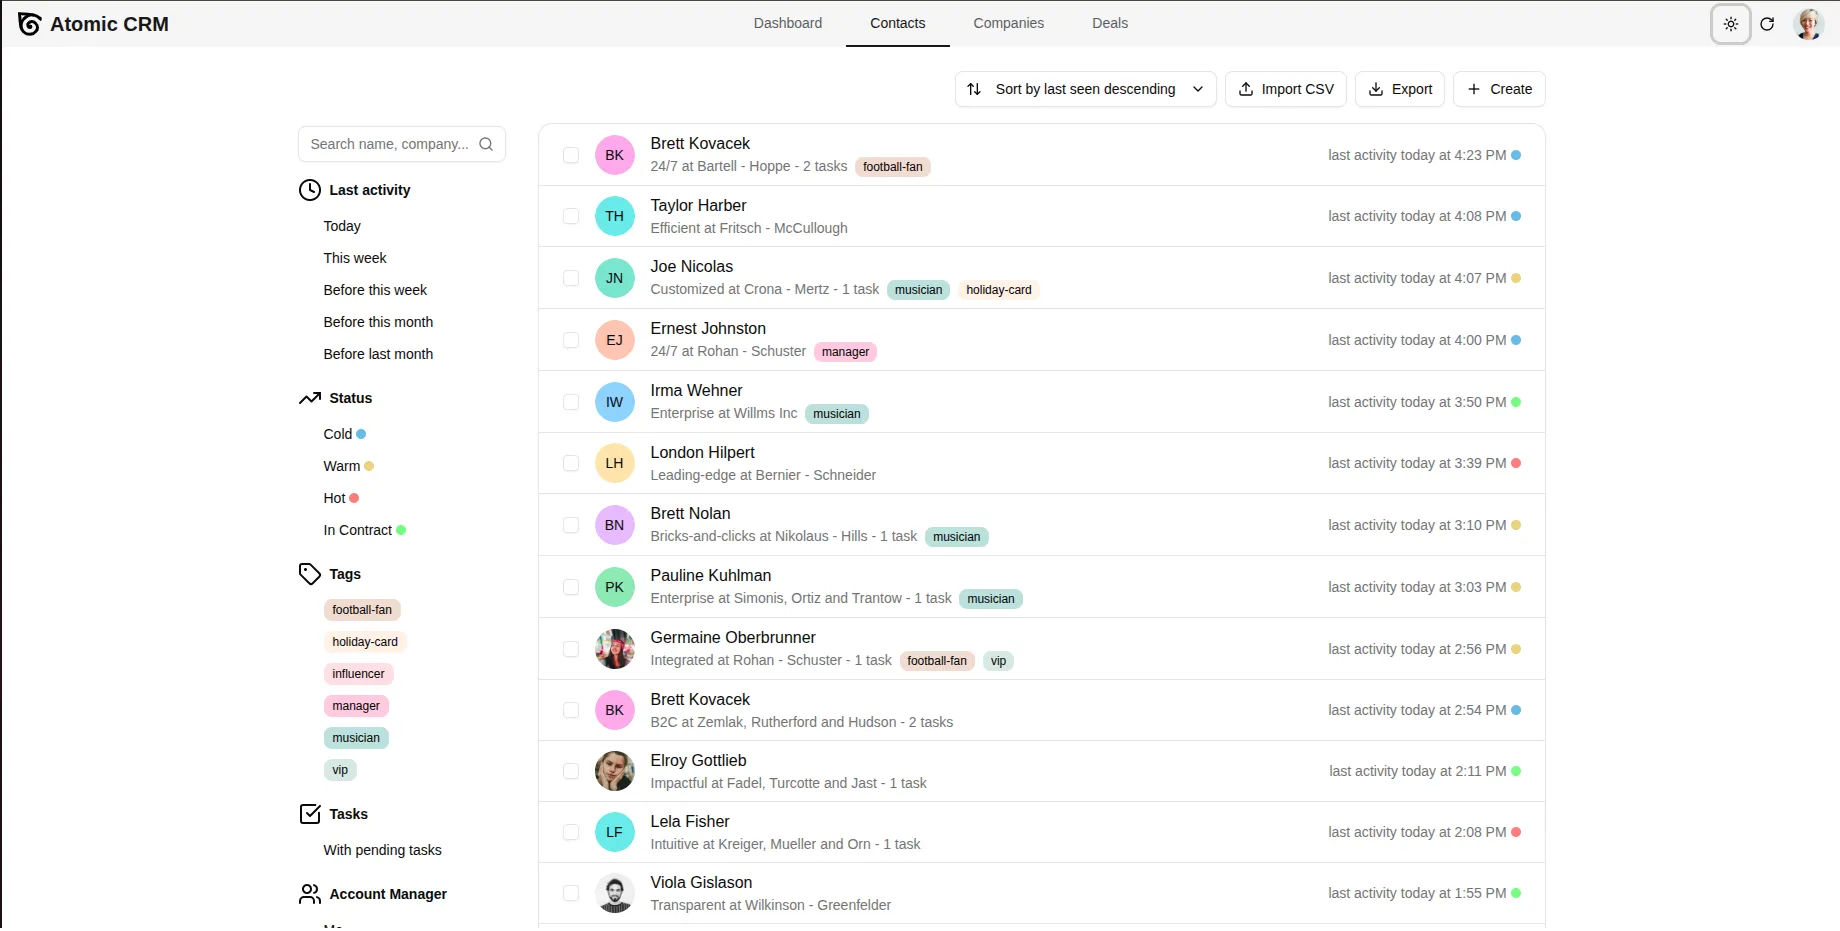Select the musician tag filter swatch
The width and height of the screenshot is (1840, 931).
[356, 738]
